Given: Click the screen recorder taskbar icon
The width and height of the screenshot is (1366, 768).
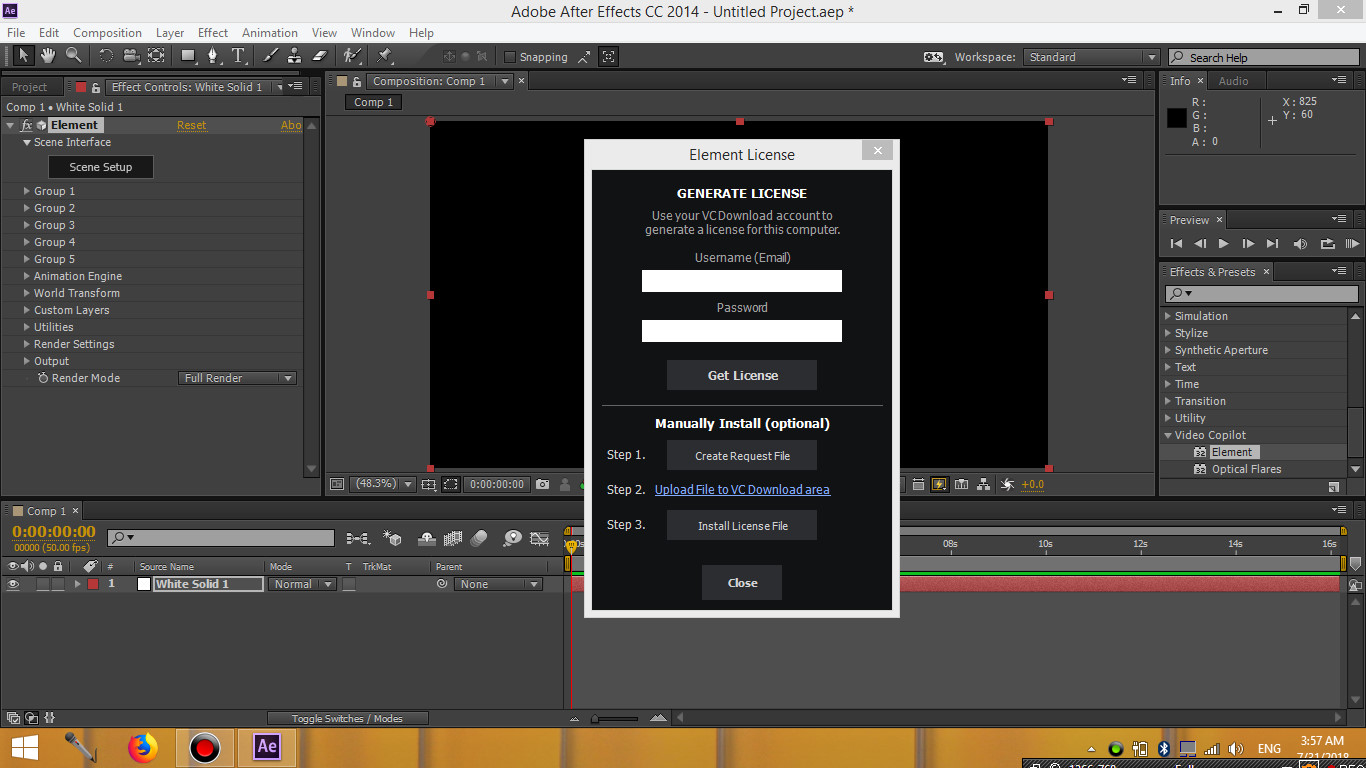Looking at the screenshot, I should point(205,747).
